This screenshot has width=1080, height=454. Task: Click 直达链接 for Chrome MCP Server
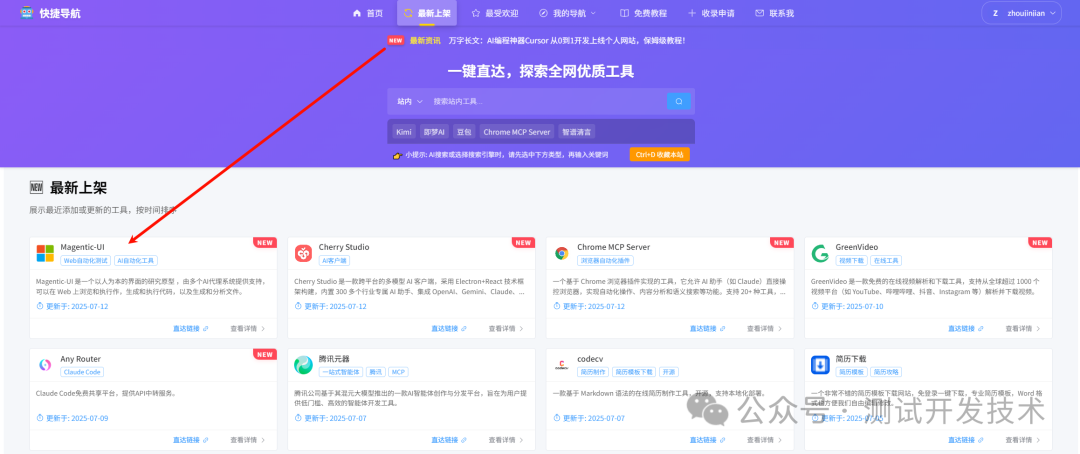pos(707,329)
